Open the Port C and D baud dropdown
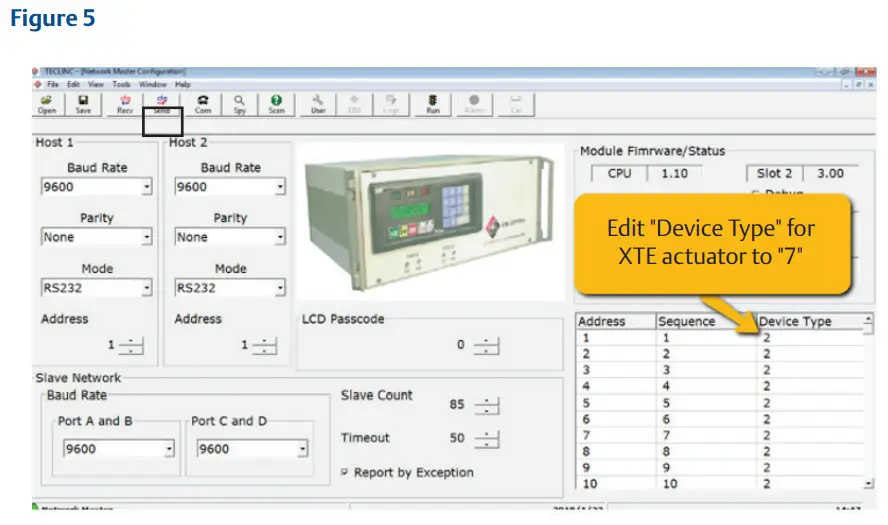Screen dimensions: 888x525 click(302, 449)
